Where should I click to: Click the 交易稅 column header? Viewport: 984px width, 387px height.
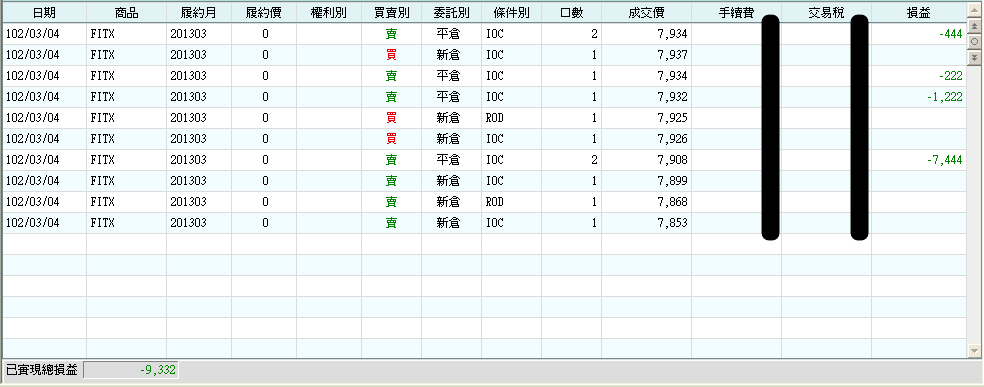click(x=826, y=13)
